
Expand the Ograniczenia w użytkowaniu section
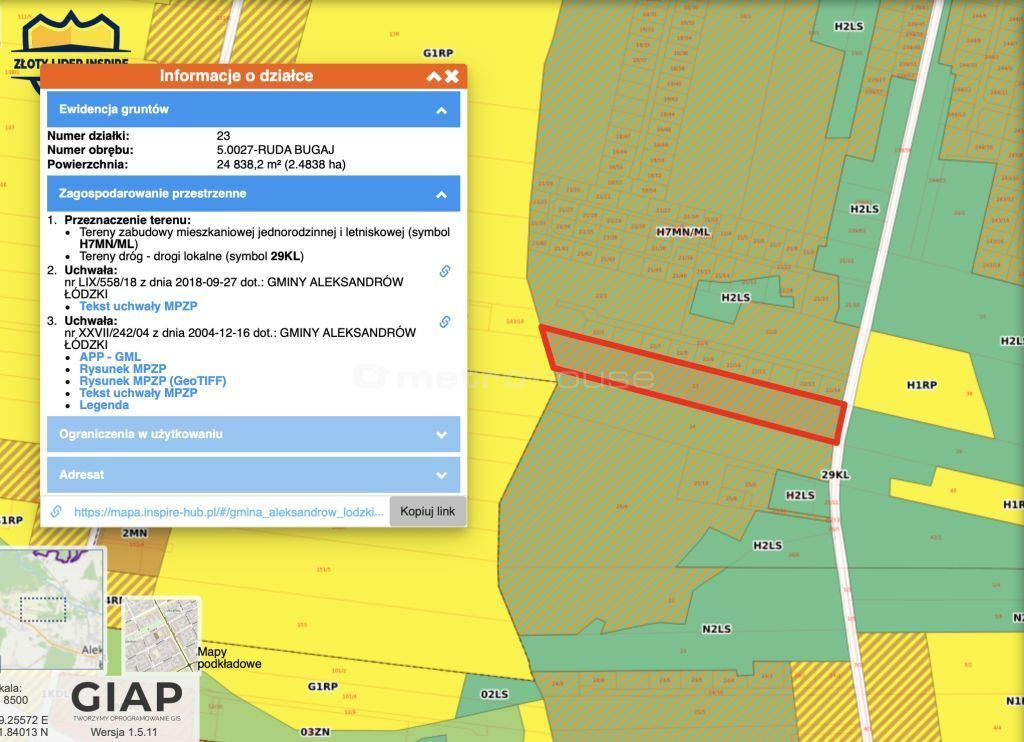pos(441,435)
